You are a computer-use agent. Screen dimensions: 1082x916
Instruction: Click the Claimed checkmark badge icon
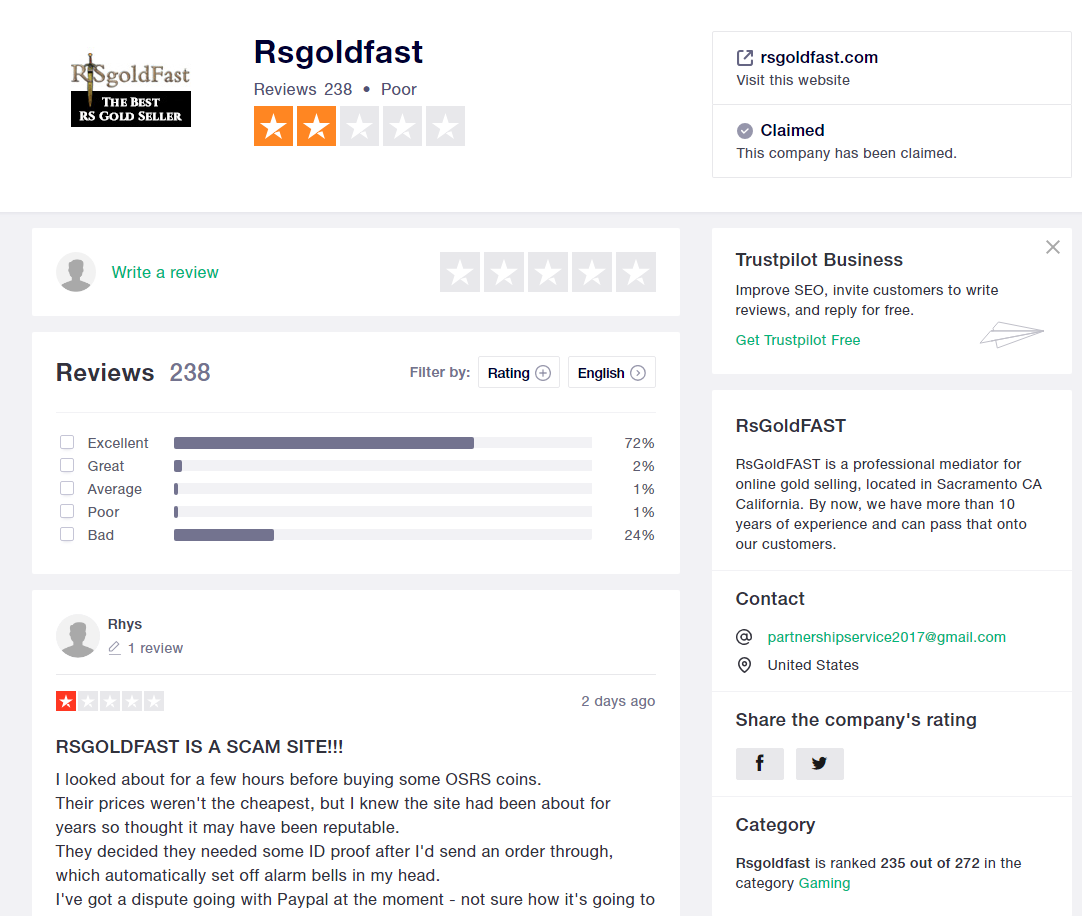point(745,130)
